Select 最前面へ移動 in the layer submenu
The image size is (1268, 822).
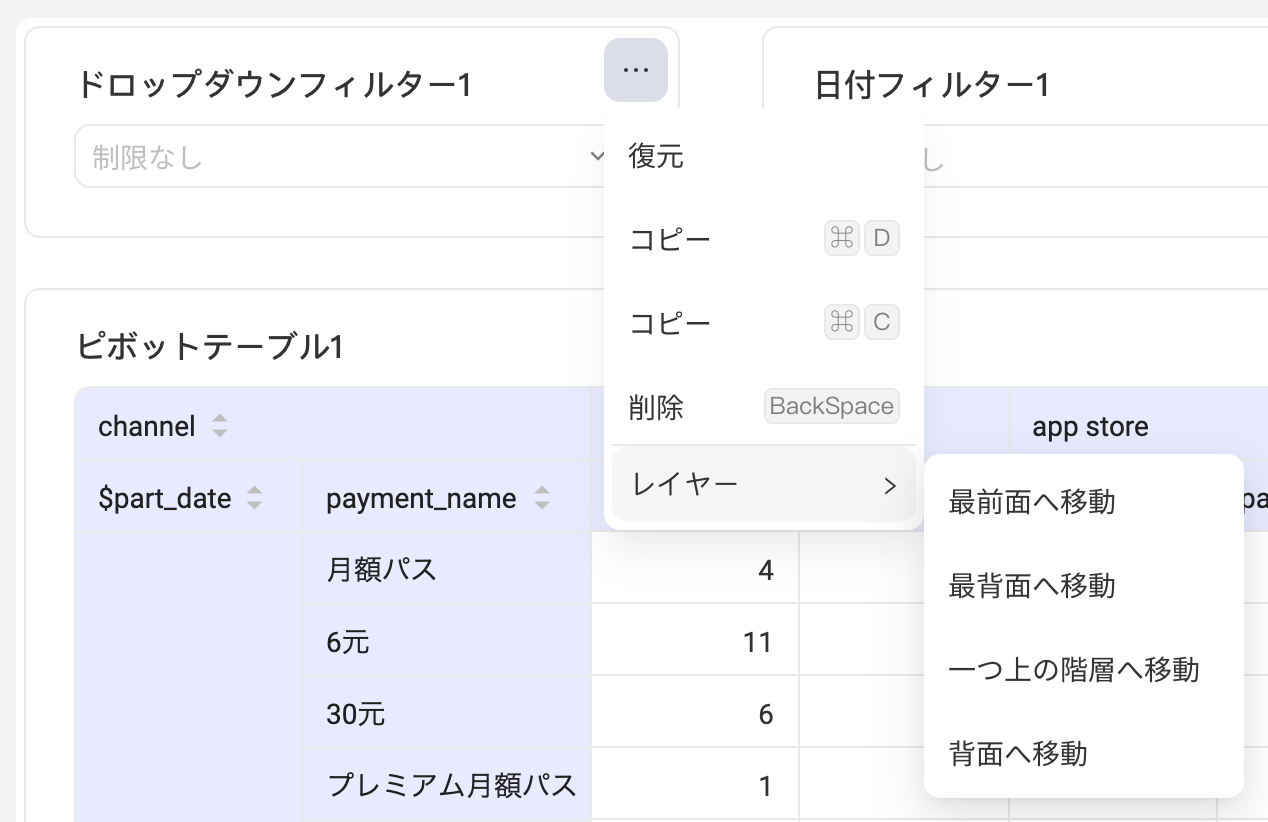[1084, 502]
